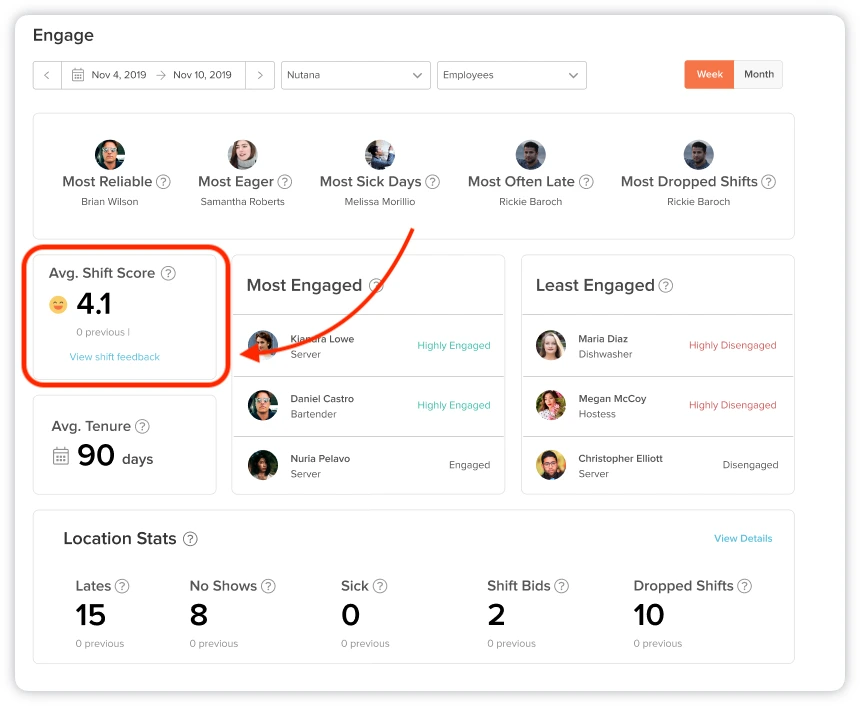Click help icon beside No Shows

(x=268, y=586)
